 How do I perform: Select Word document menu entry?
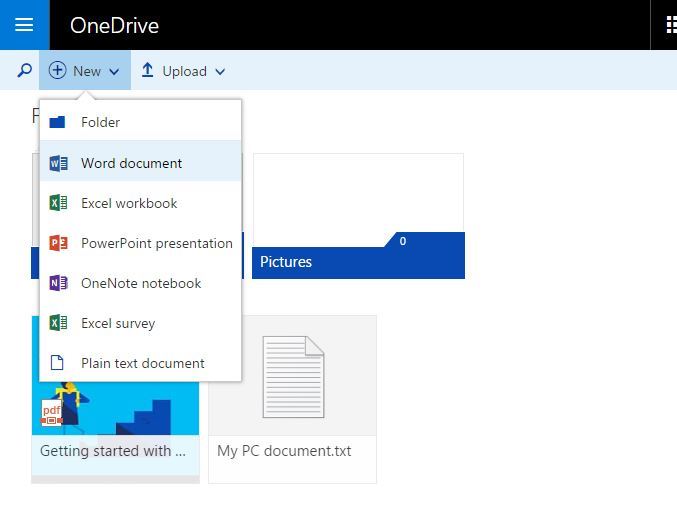tap(140, 163)
